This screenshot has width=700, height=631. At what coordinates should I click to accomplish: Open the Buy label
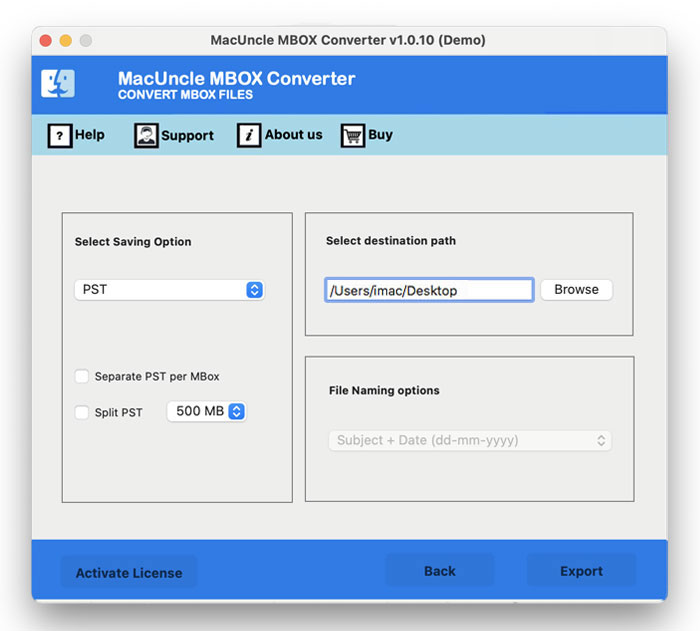[380, 135]
